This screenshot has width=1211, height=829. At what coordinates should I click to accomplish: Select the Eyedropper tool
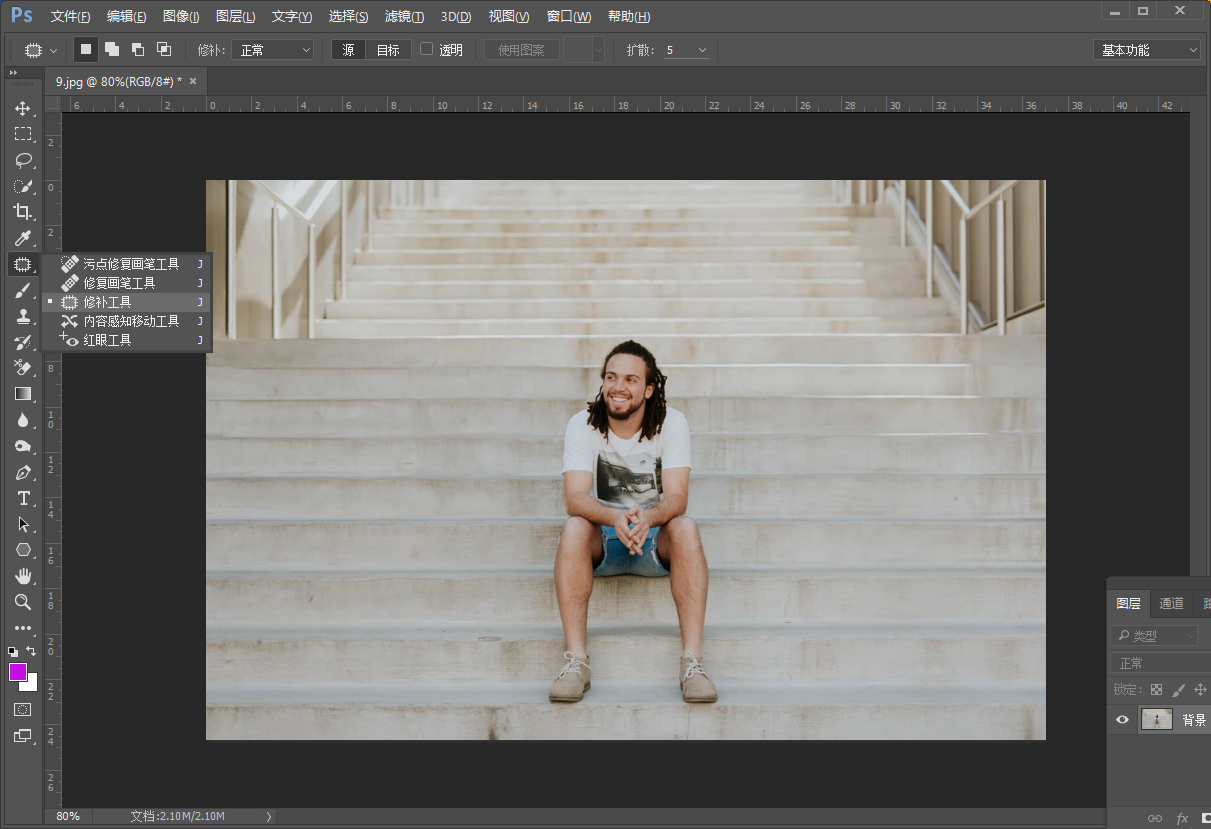coord(22,238)
